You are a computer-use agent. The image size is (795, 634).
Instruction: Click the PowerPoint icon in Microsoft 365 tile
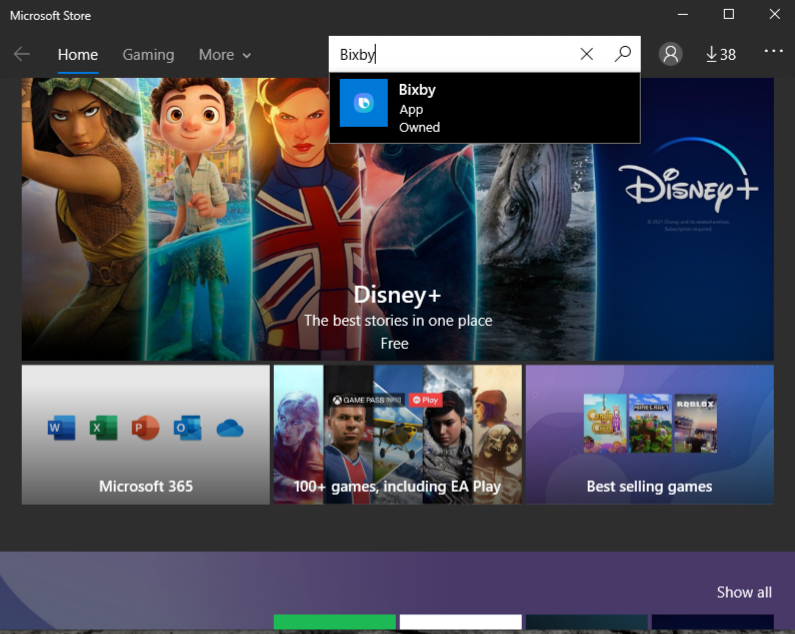[146, 428]
